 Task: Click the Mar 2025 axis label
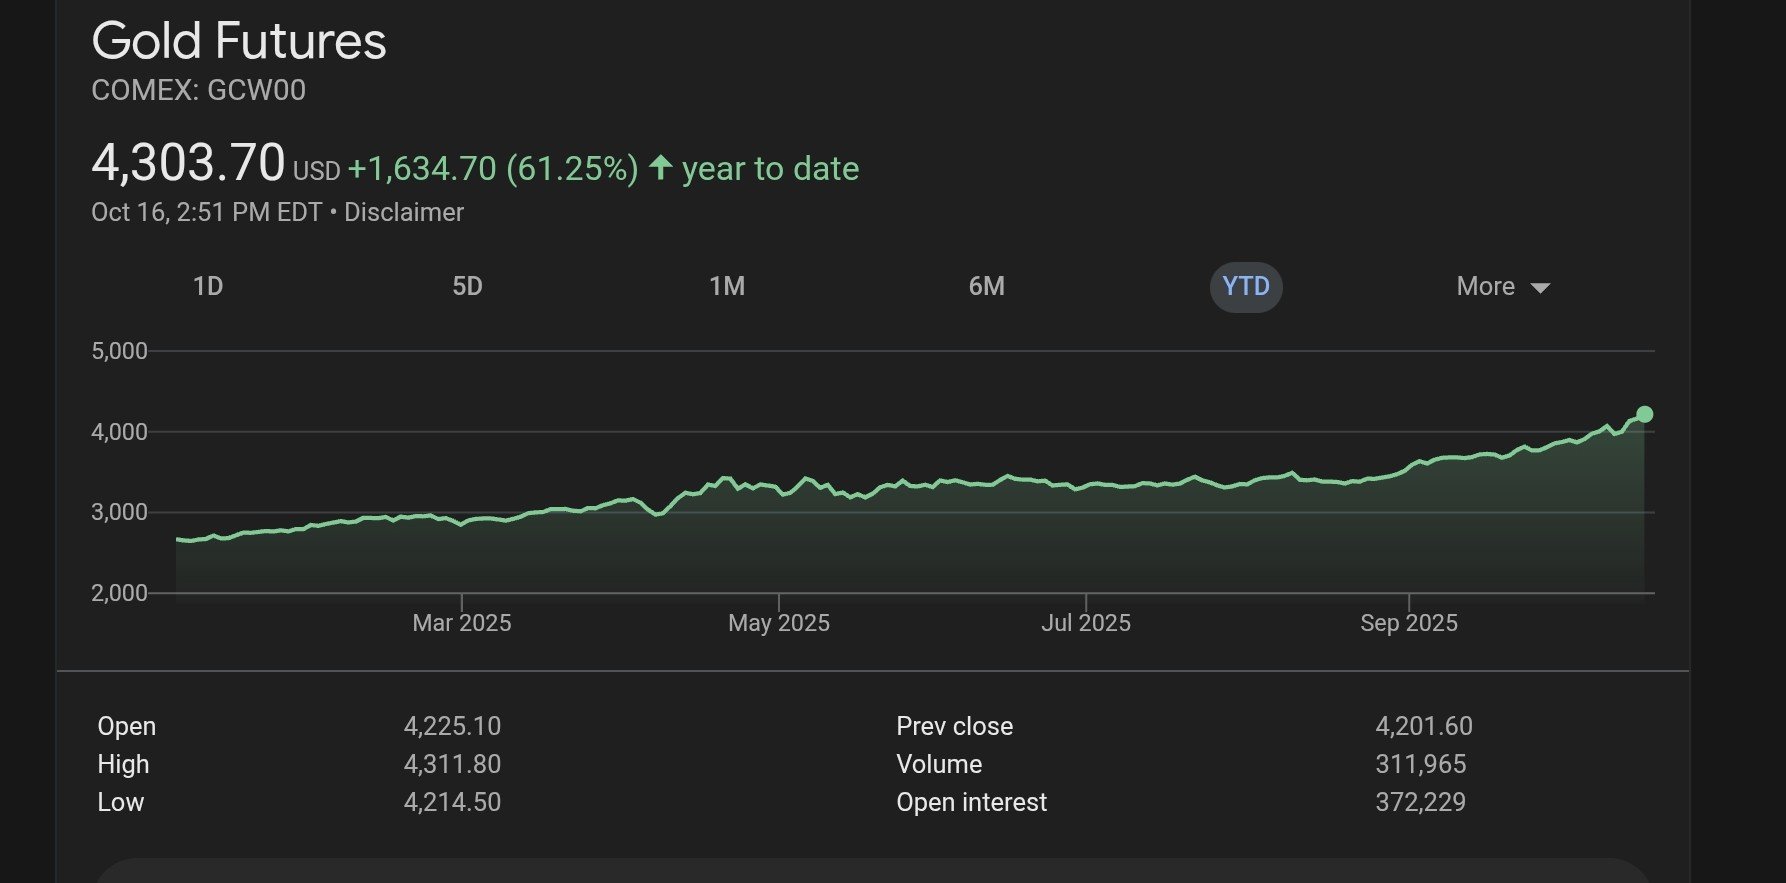coord(462,623)
